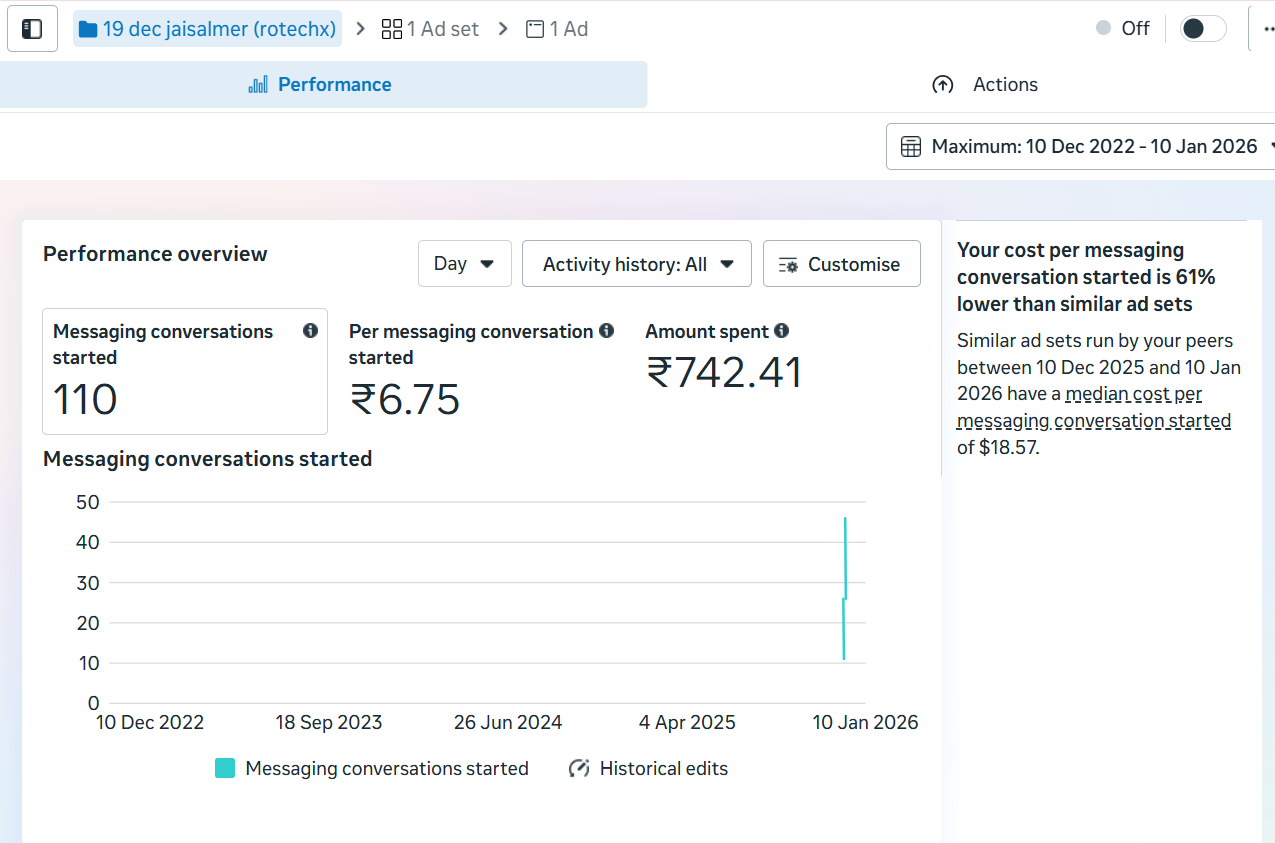Click the 4 Apr 2025 axis label
The height and width of the screenshot is (843, 1275).
[687, 722]
